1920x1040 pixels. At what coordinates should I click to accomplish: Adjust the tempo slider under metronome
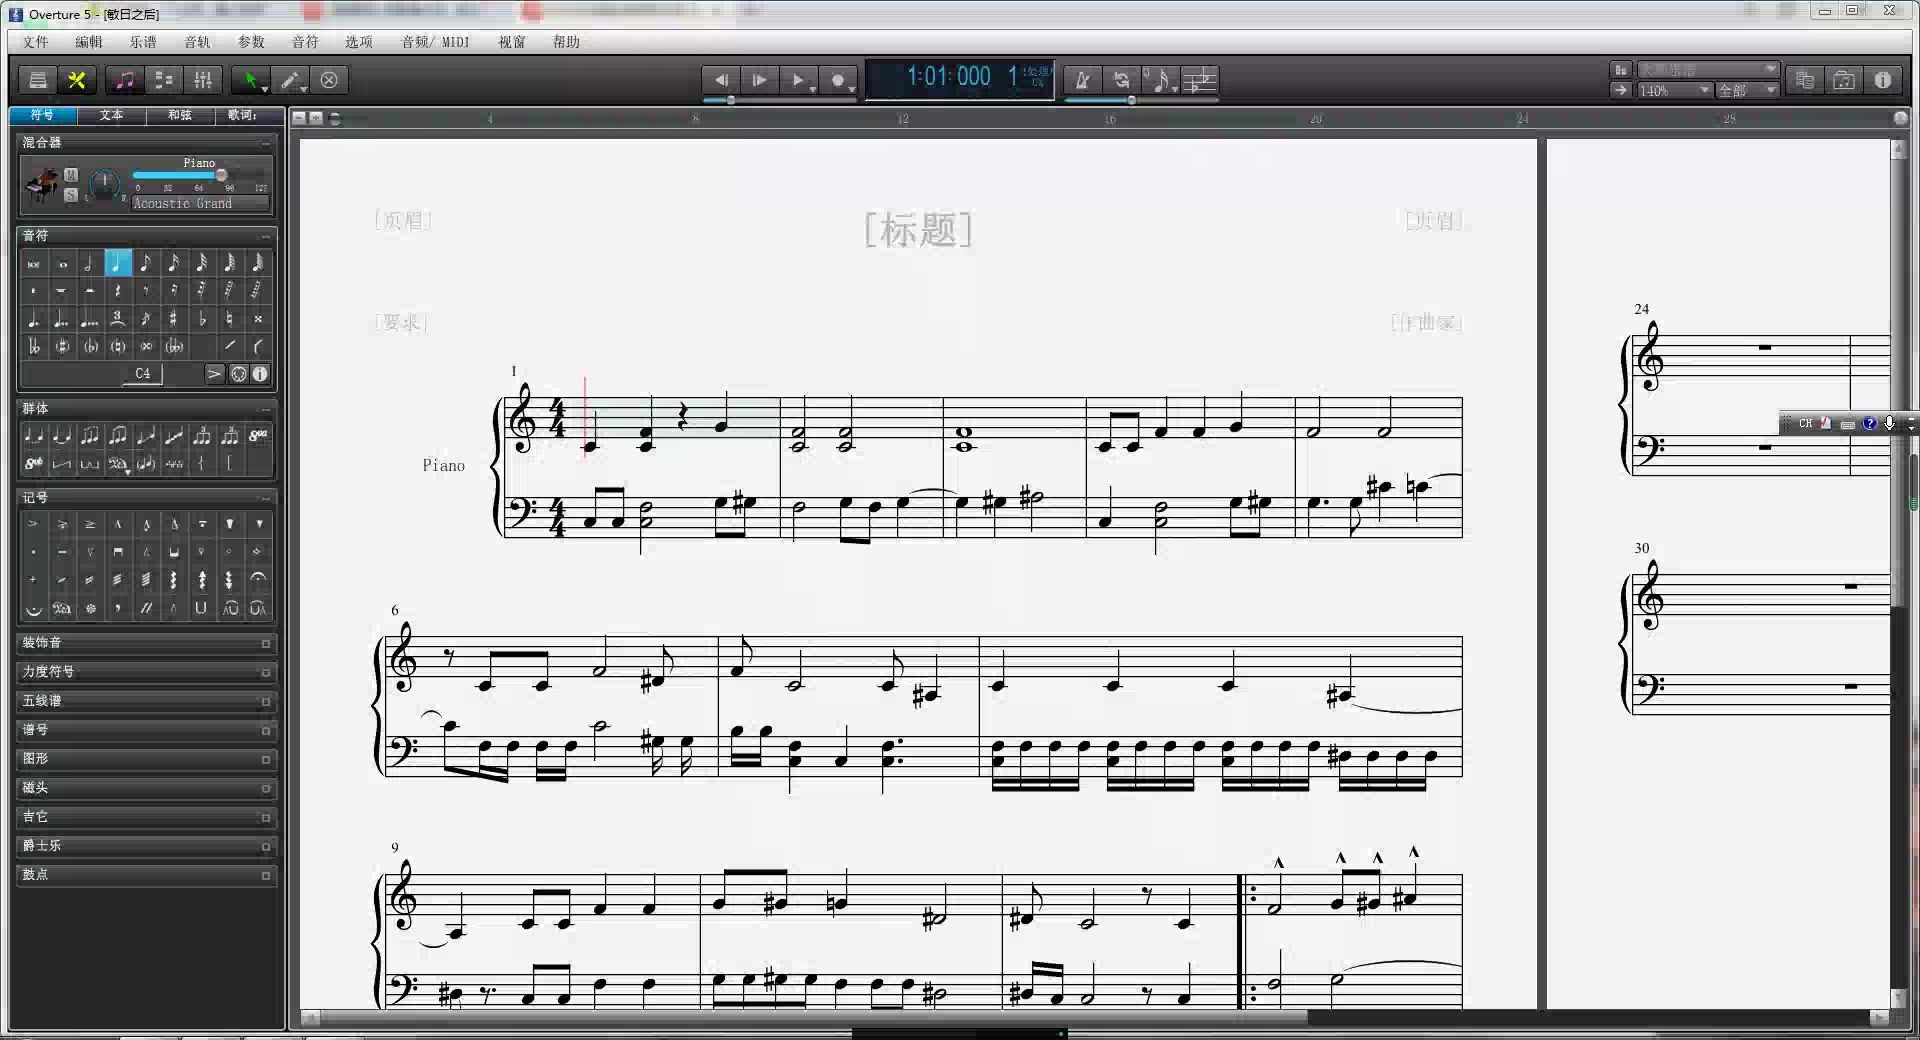click(1131, 100)
